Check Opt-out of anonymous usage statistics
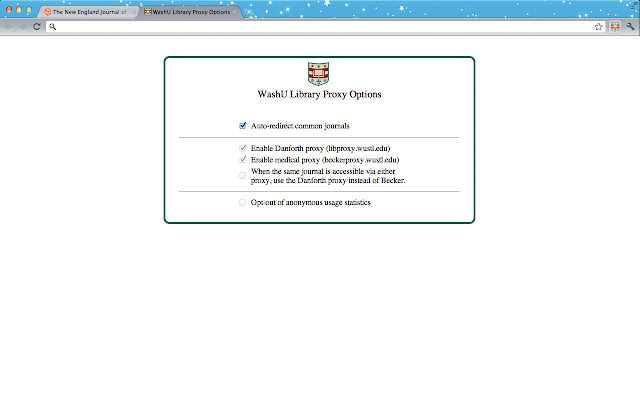 point(242,202)
